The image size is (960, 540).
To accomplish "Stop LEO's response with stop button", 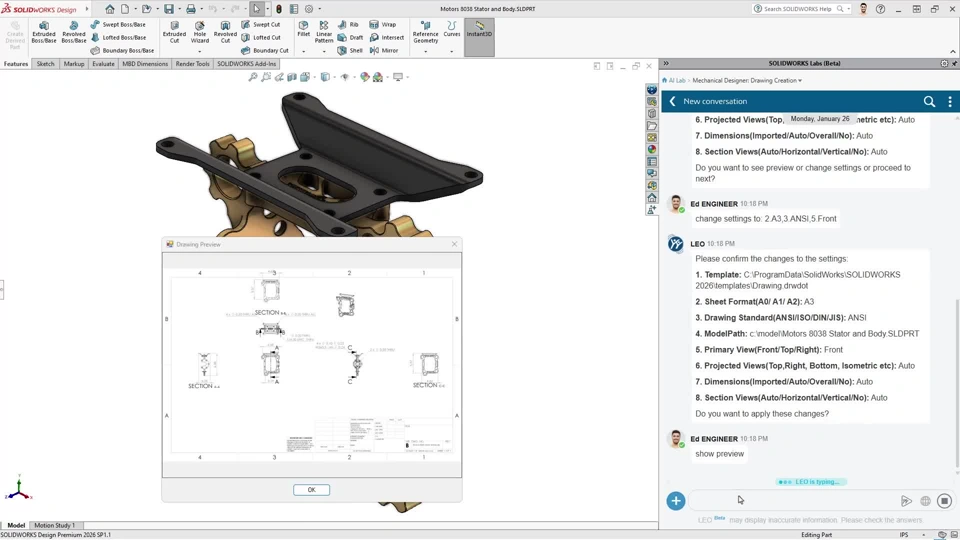I will point(944,501).
